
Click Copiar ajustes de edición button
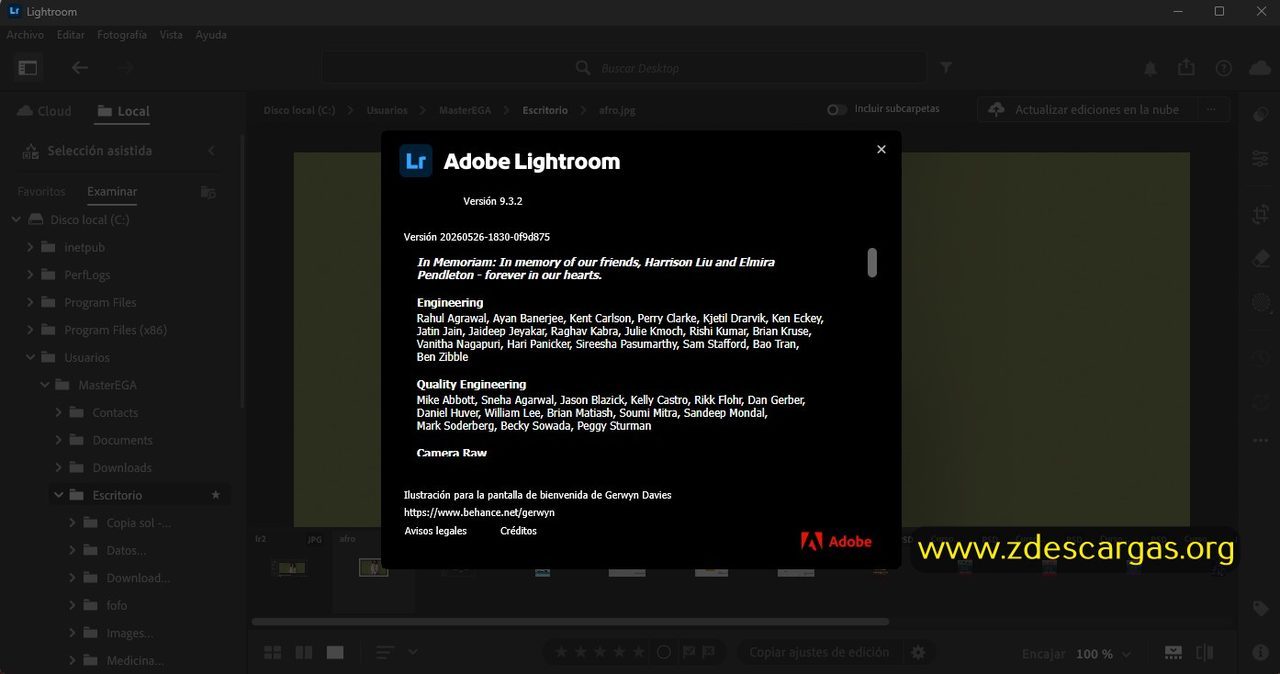[819, 652]
